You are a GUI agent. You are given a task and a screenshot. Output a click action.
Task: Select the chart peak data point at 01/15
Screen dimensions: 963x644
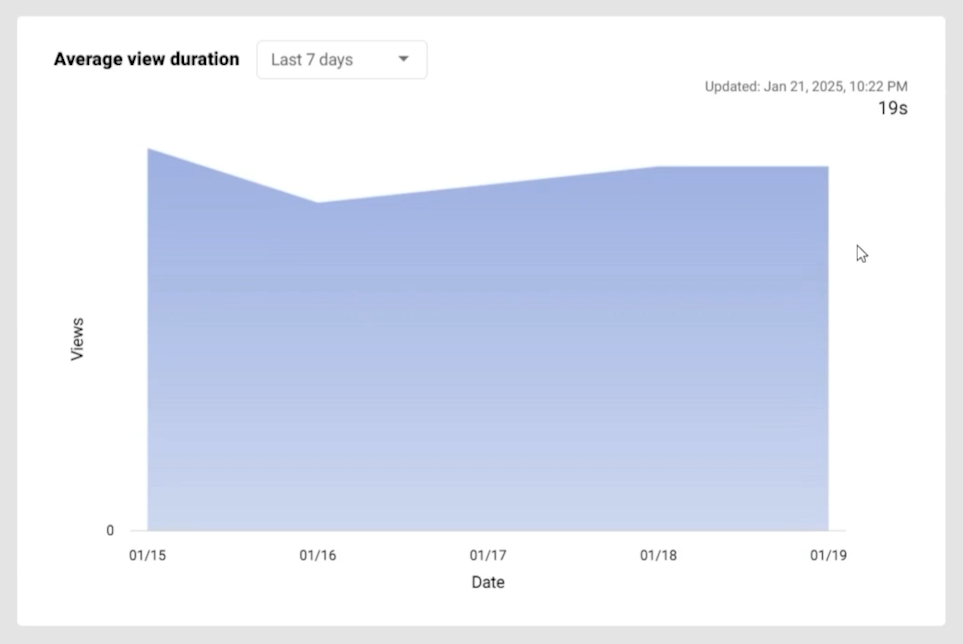coord(148,149)
